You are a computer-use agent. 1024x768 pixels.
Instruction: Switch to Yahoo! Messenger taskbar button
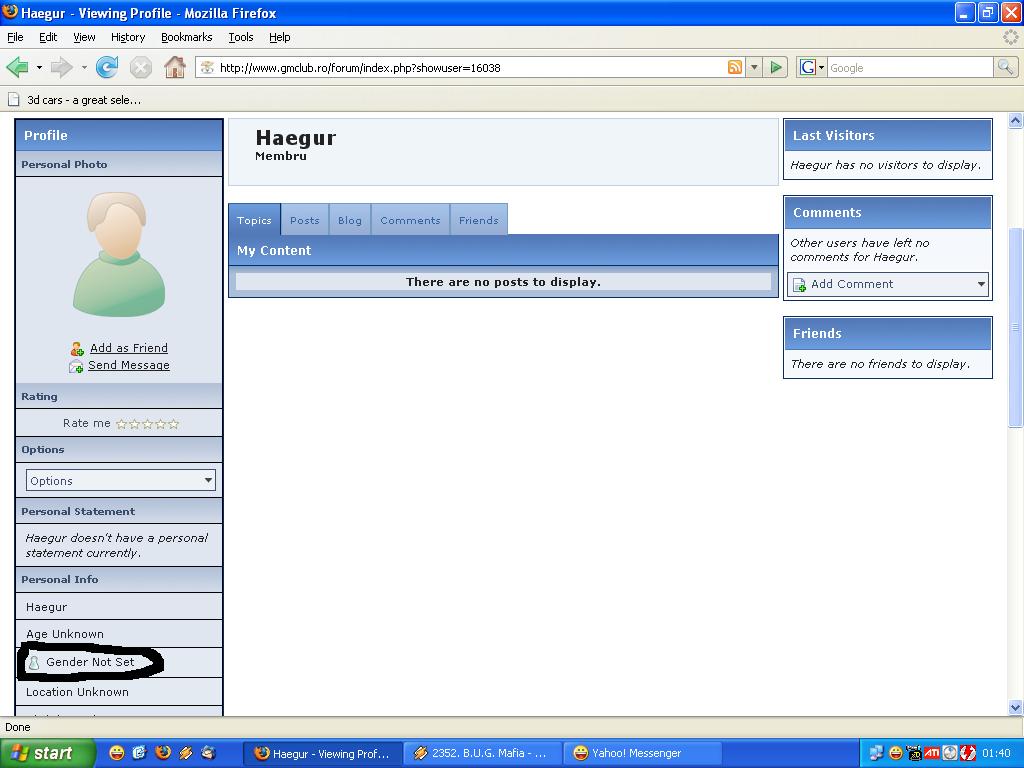tap(643, 754)
